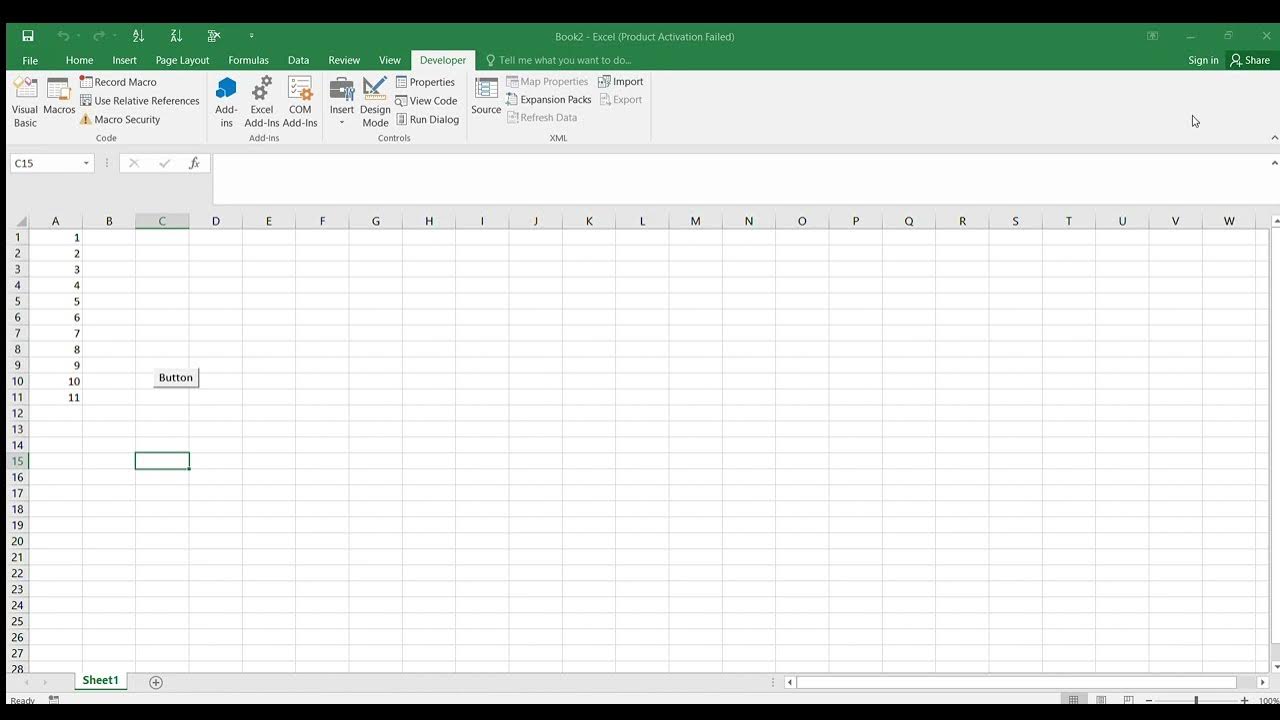The image size is (1280, 720).
Task: Open the Name Box dropdown arrow
Action: (86, 163)
